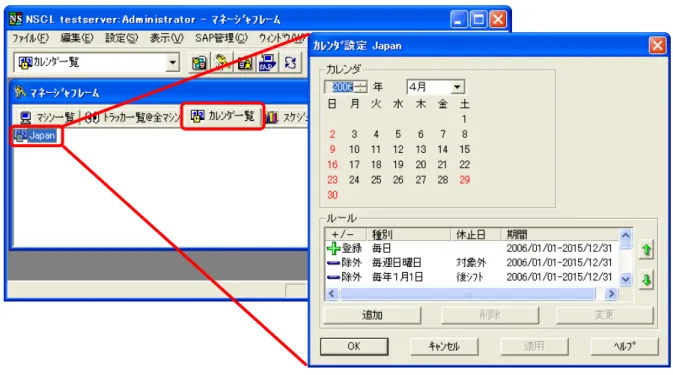This screenshot has height=375, width=673.
Task: Decrease the year with the down spinner arrow
Action: click(x=361, y=90)
